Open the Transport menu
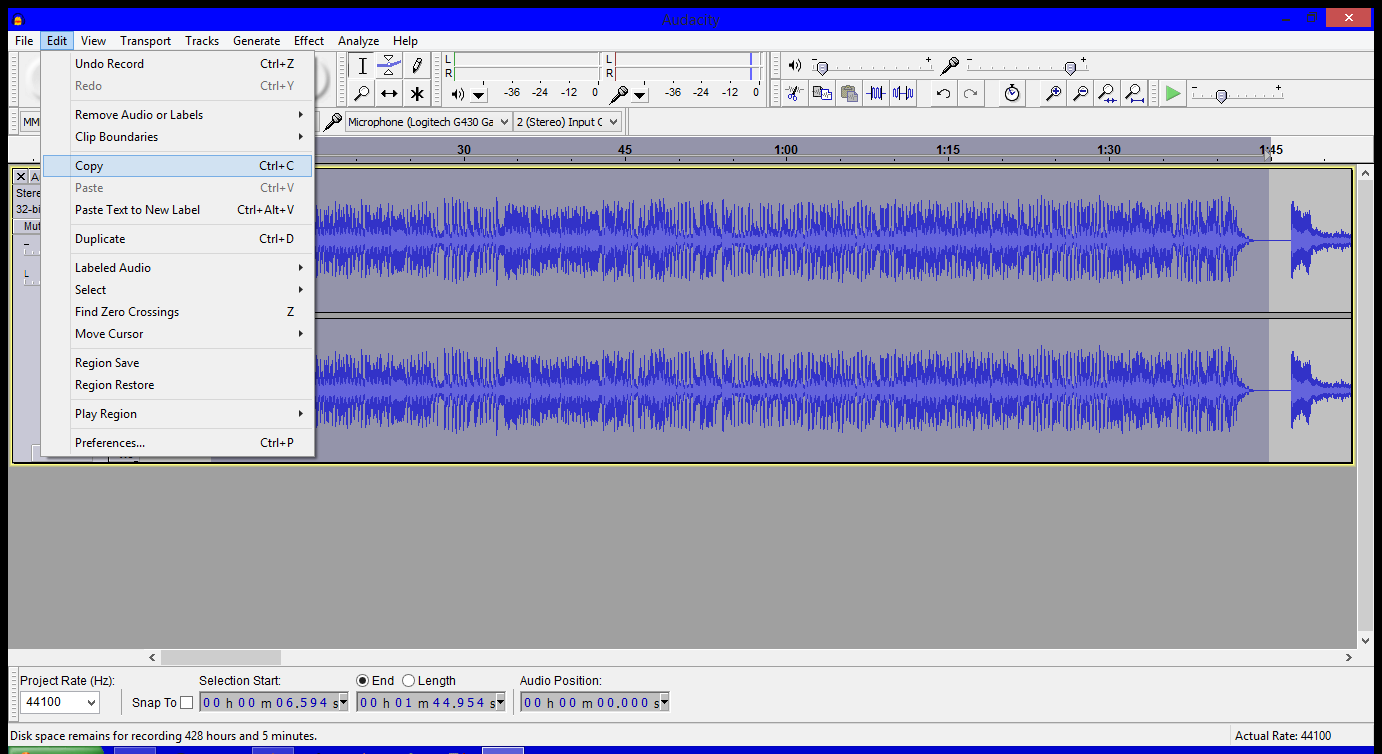This screenshot has width=1382, height=754. coord(146,41)
